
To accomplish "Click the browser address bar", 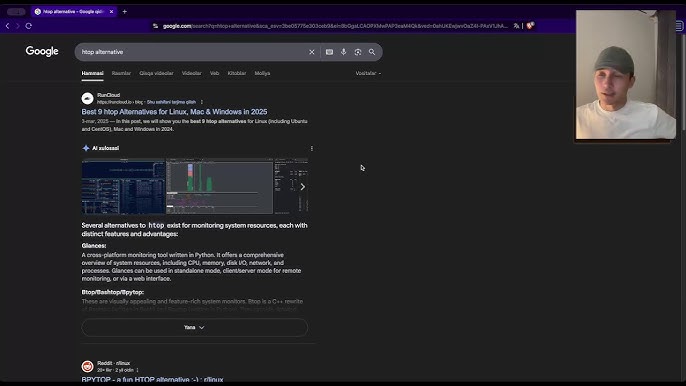I will pos(335,26).
